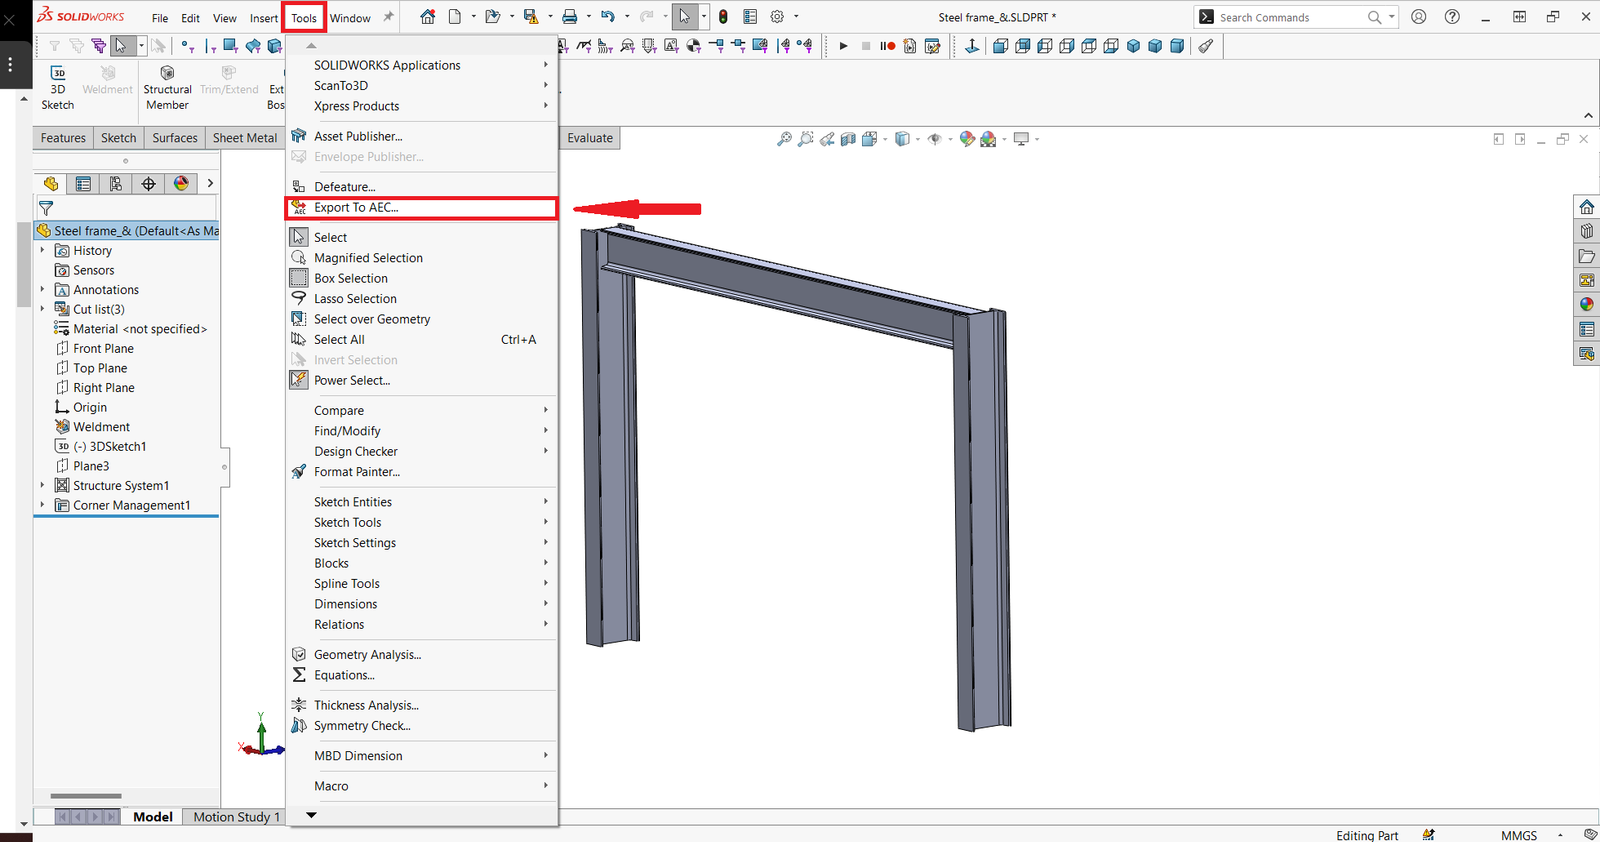Expand the Cut list(3) folder
This screenshot has width=1600, height=842.
pyautogui.click(x=42, y=309)
